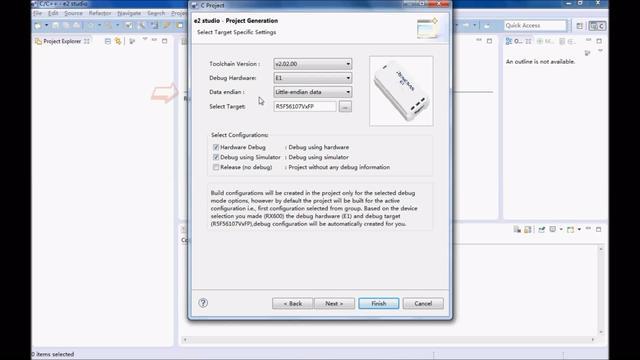Maximize the Project Explorer view

pyautogui.click(x=164, y=41)
